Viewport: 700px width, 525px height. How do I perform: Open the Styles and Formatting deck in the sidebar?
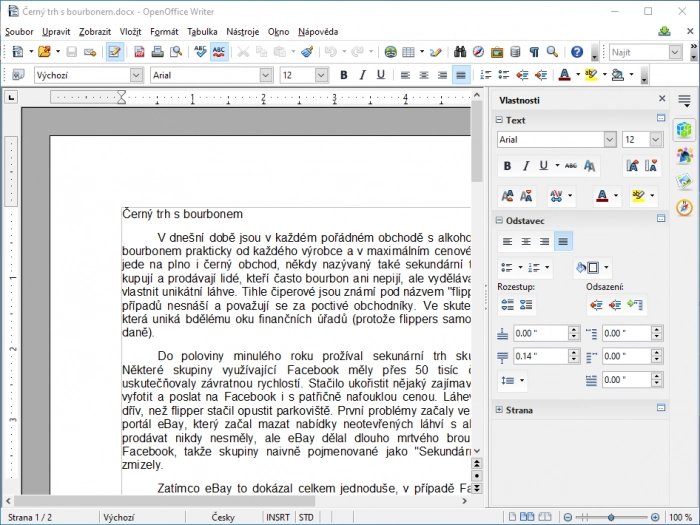[684, 155]
